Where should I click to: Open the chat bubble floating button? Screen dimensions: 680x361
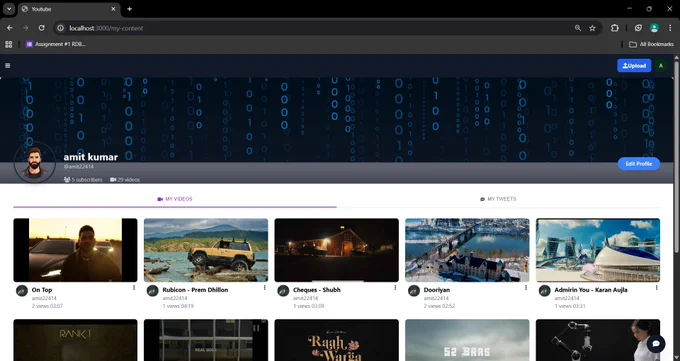[656, 344]
